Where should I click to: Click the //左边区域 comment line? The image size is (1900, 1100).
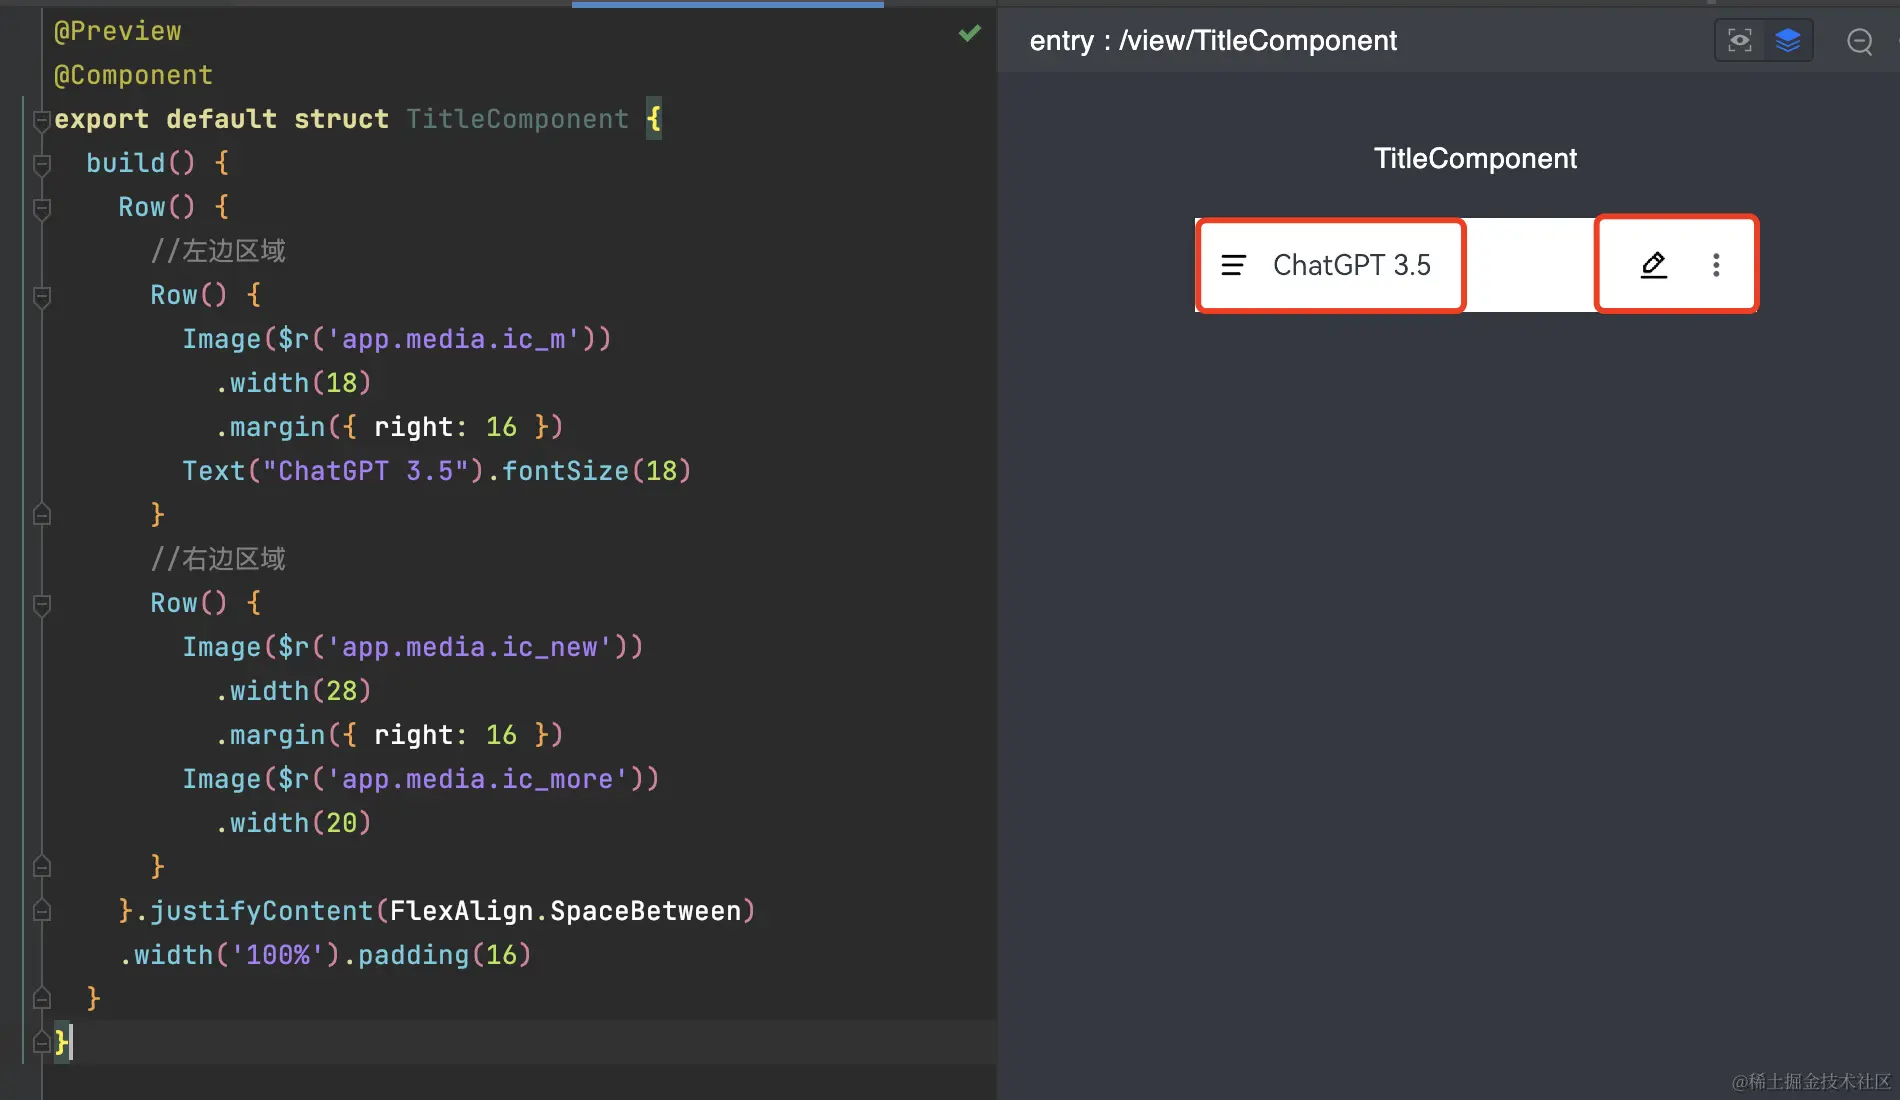[218, 251]
